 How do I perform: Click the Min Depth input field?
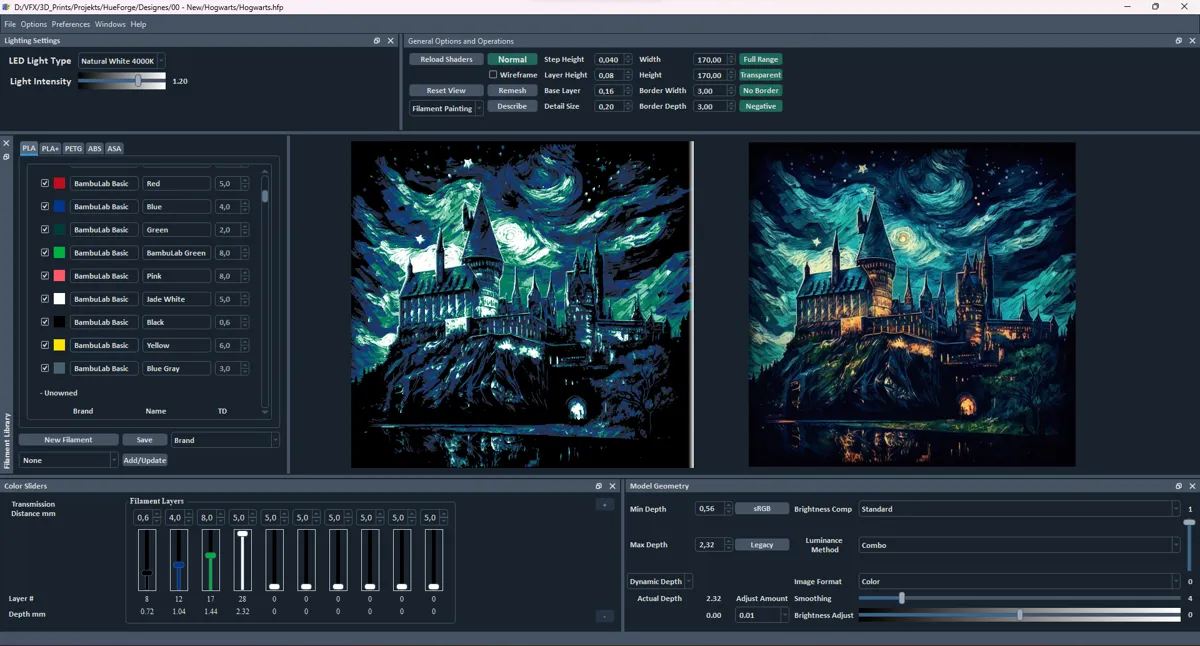(713, 509)
